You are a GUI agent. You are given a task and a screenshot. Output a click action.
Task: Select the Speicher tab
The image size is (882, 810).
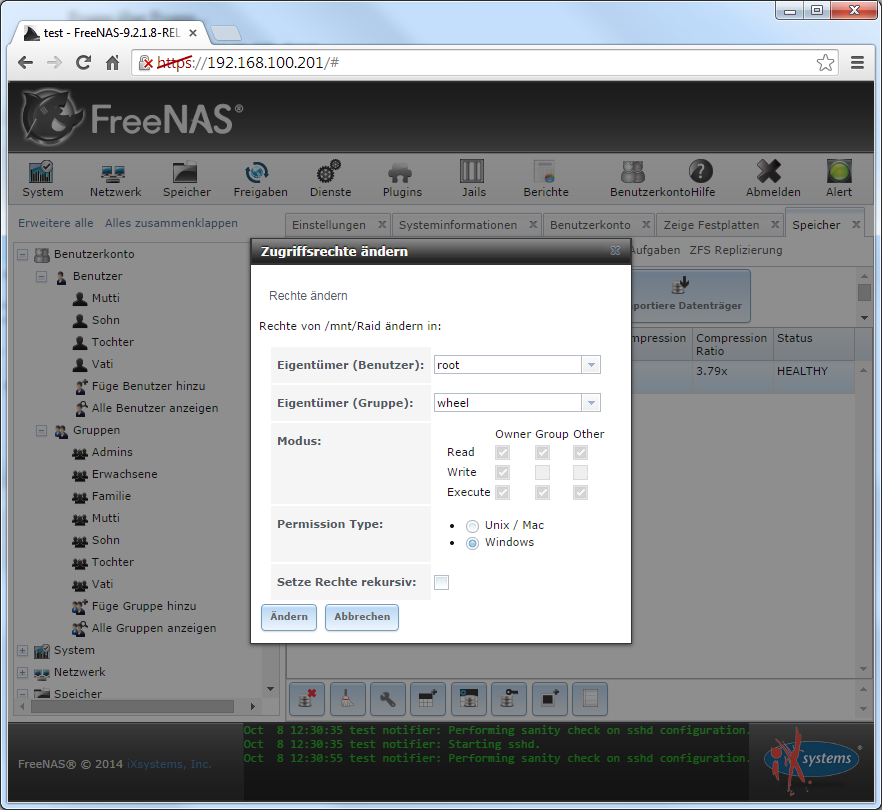(x=816, y=225)
